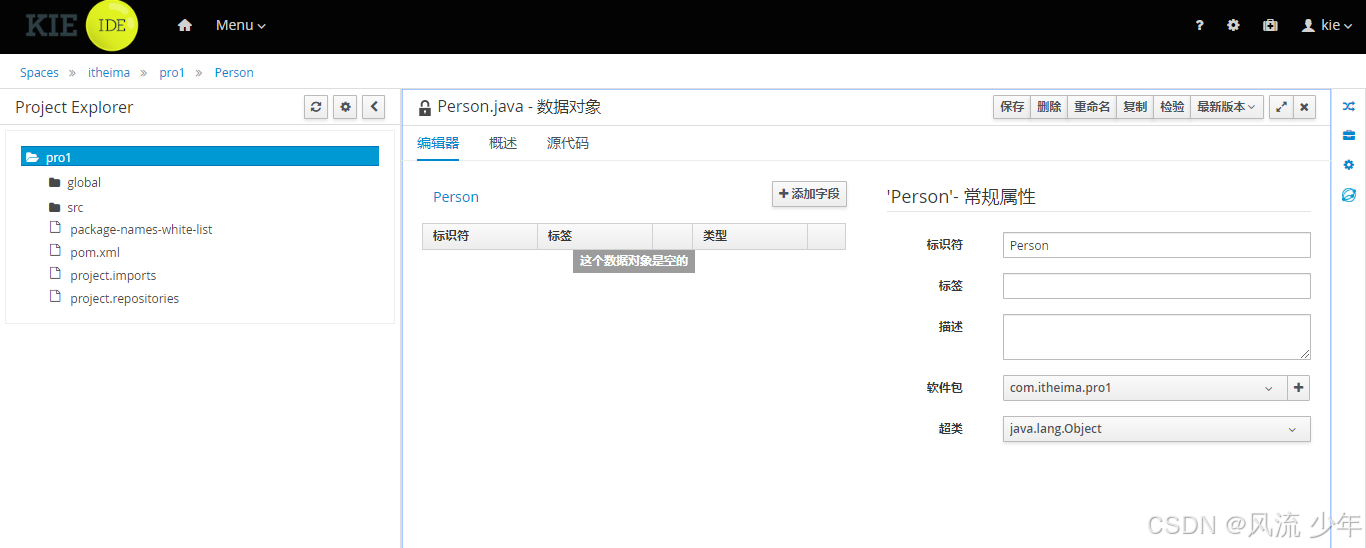Screen dimensions: 1366x548
Task: Click the 保存 (Save) button
Action: 1012,107
